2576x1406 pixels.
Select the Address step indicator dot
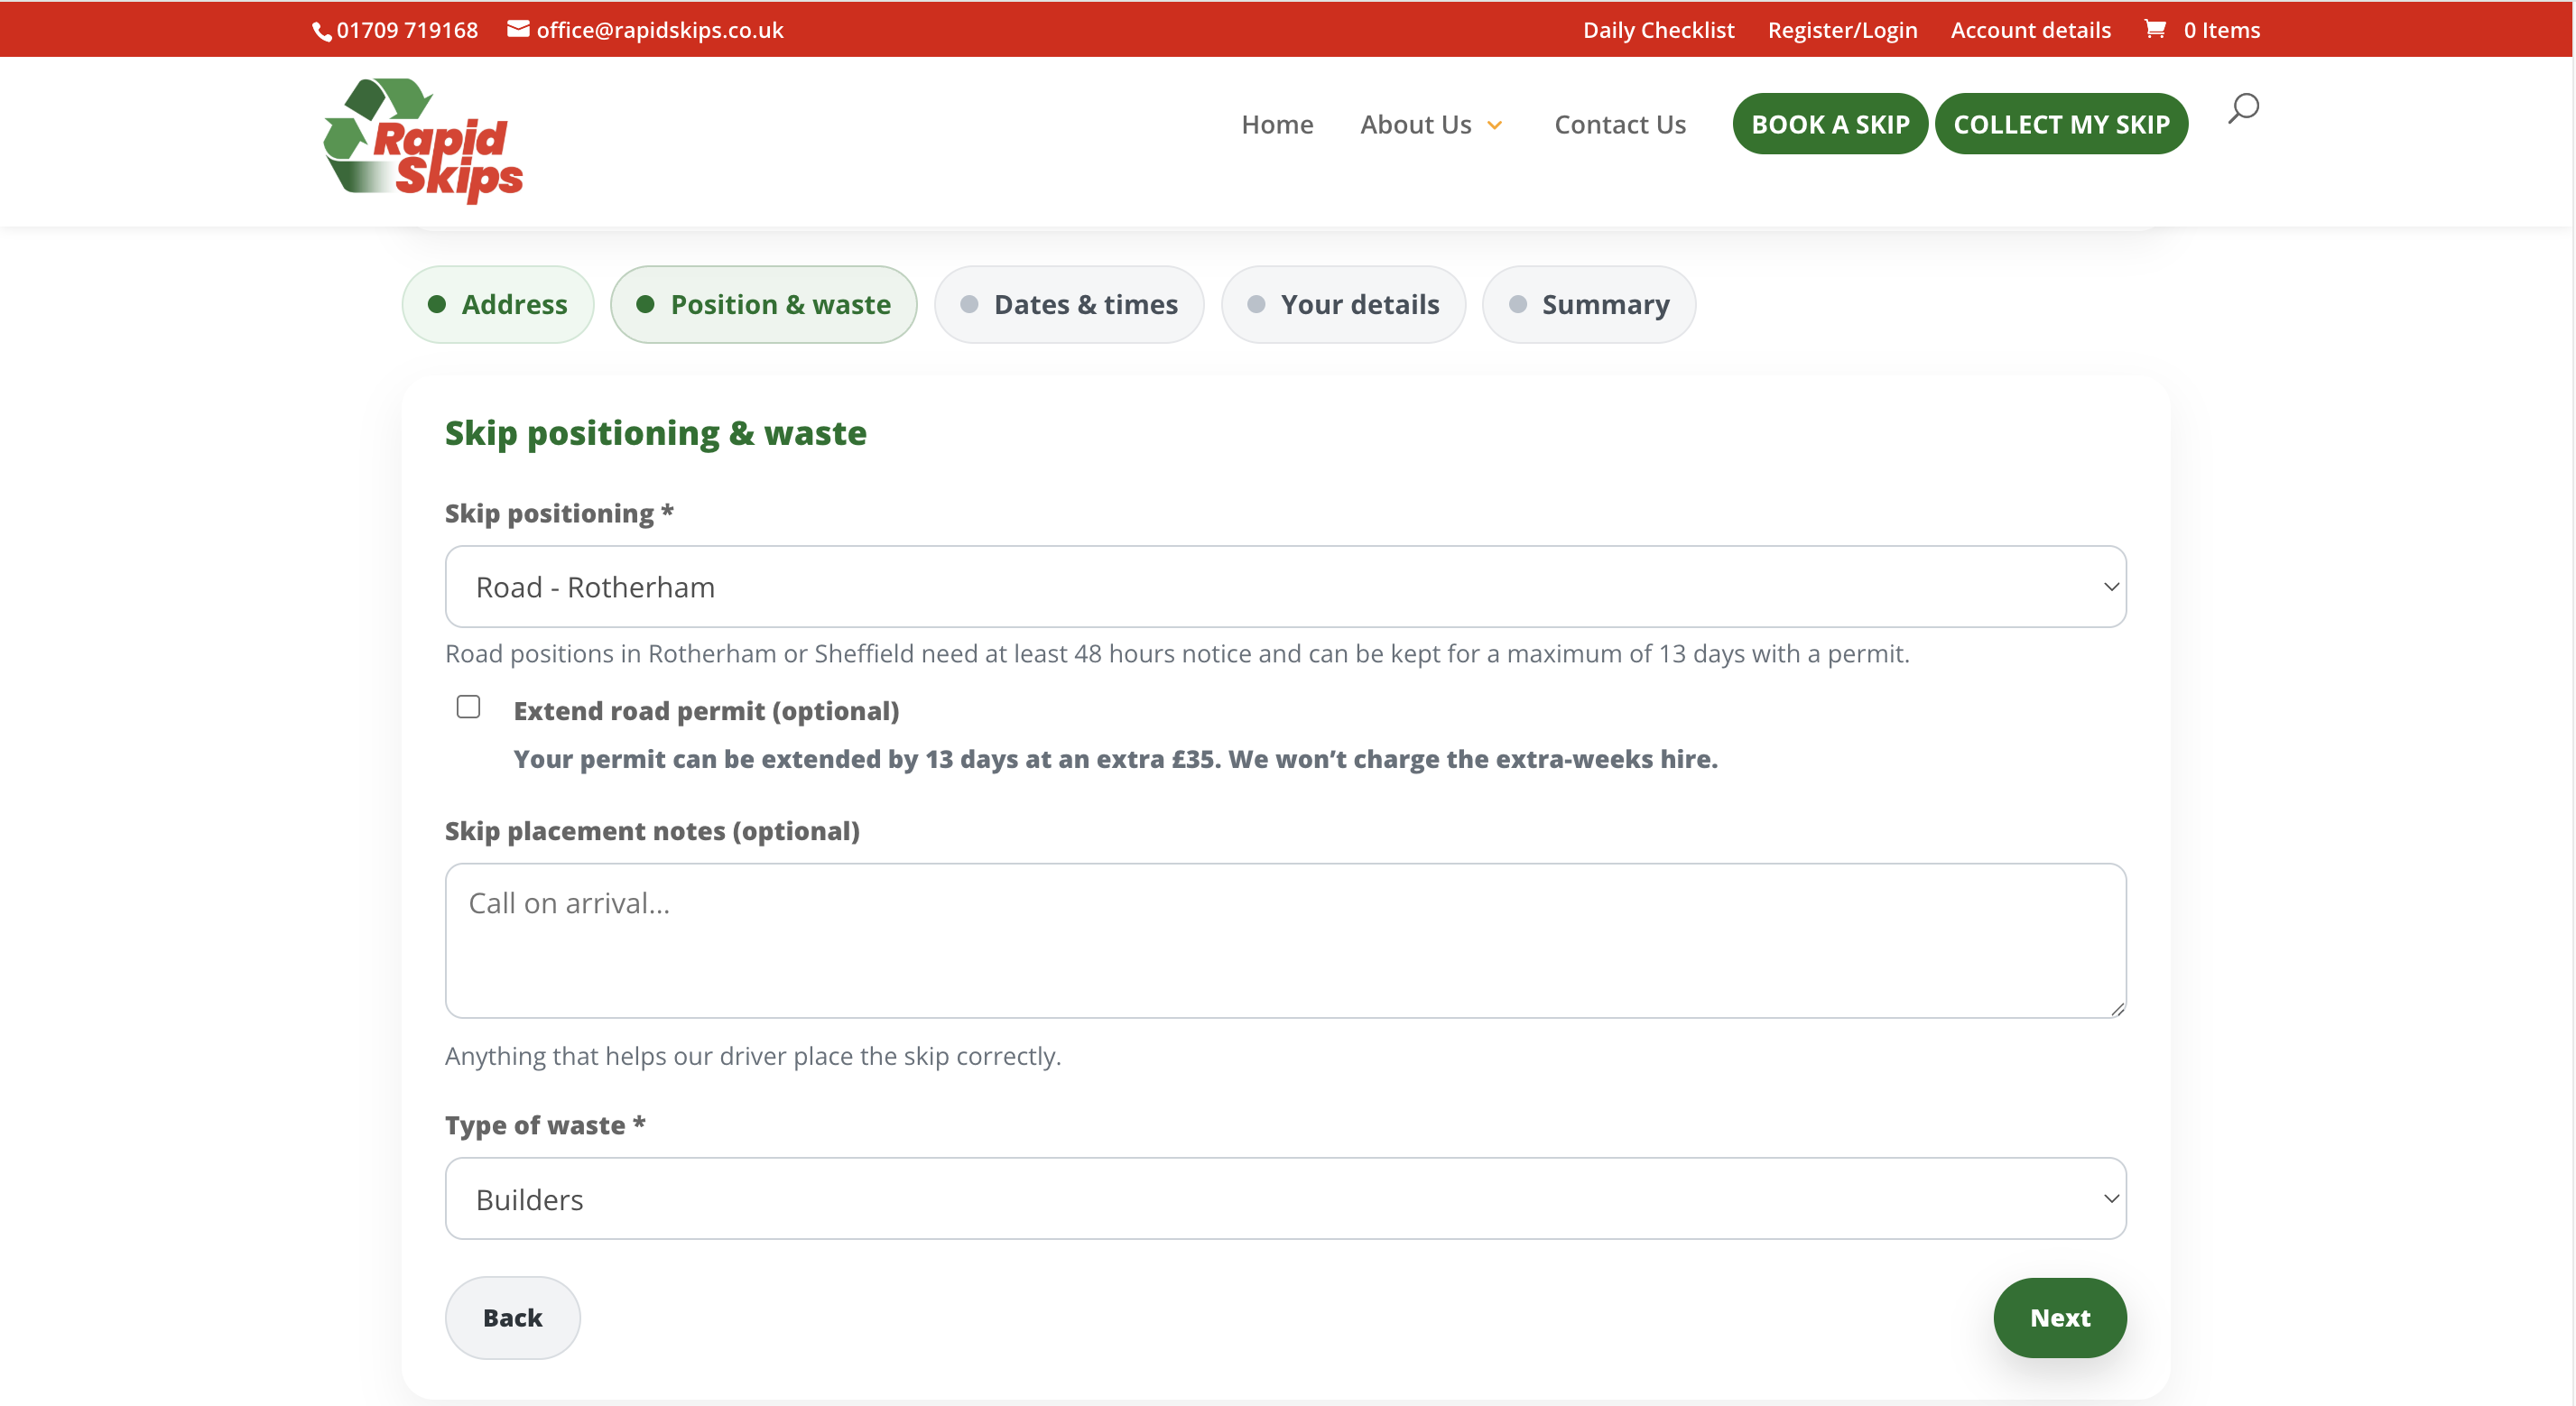(437, 304)
